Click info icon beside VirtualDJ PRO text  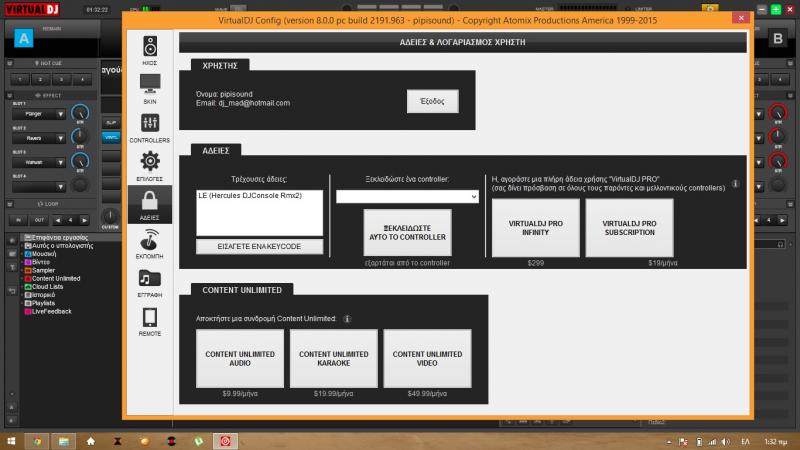pos(735,183)
